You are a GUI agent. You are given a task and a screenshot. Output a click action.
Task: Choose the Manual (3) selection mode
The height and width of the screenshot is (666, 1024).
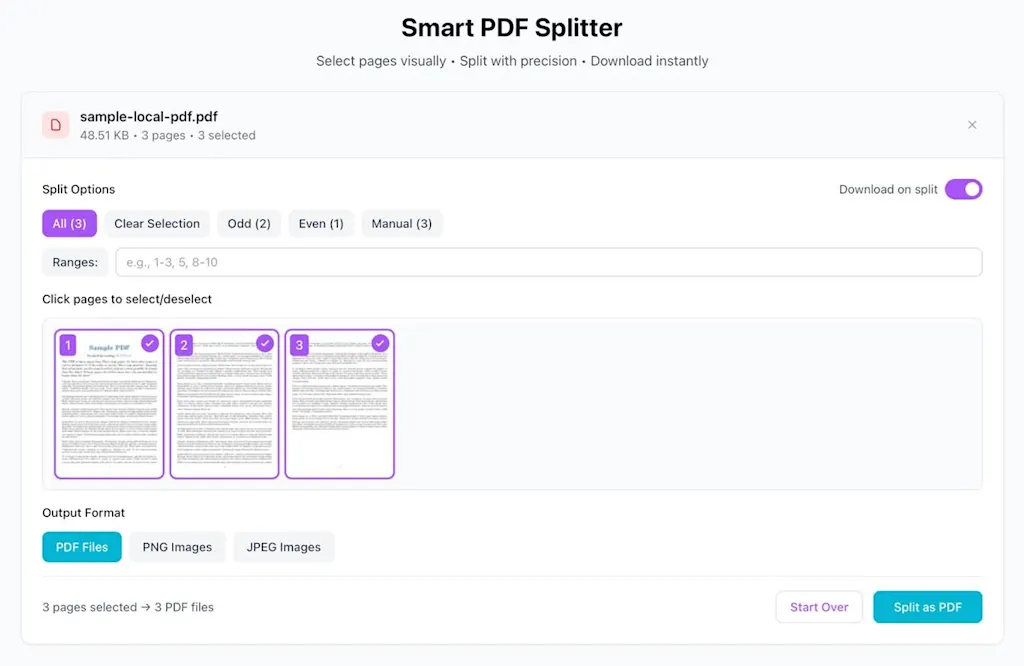point(402,223)
